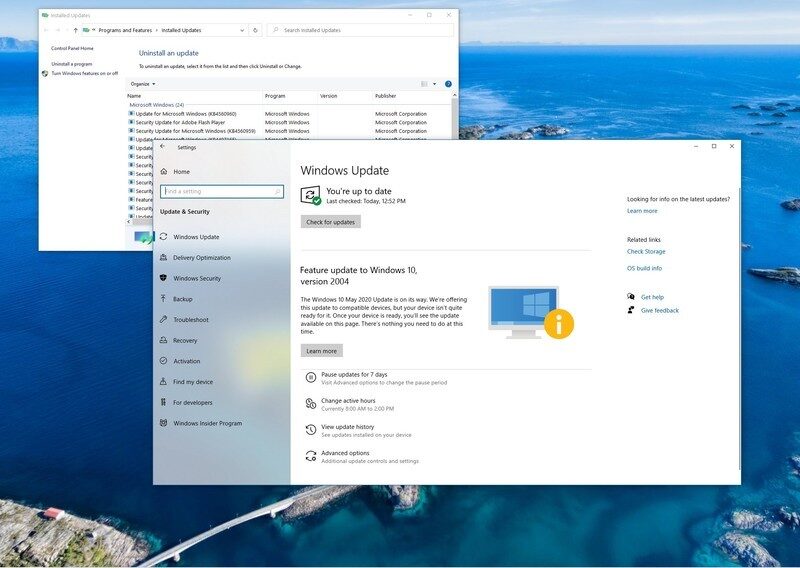
Task: Open Organize dropdown in Installed Updates
Action: click(142, 84)
